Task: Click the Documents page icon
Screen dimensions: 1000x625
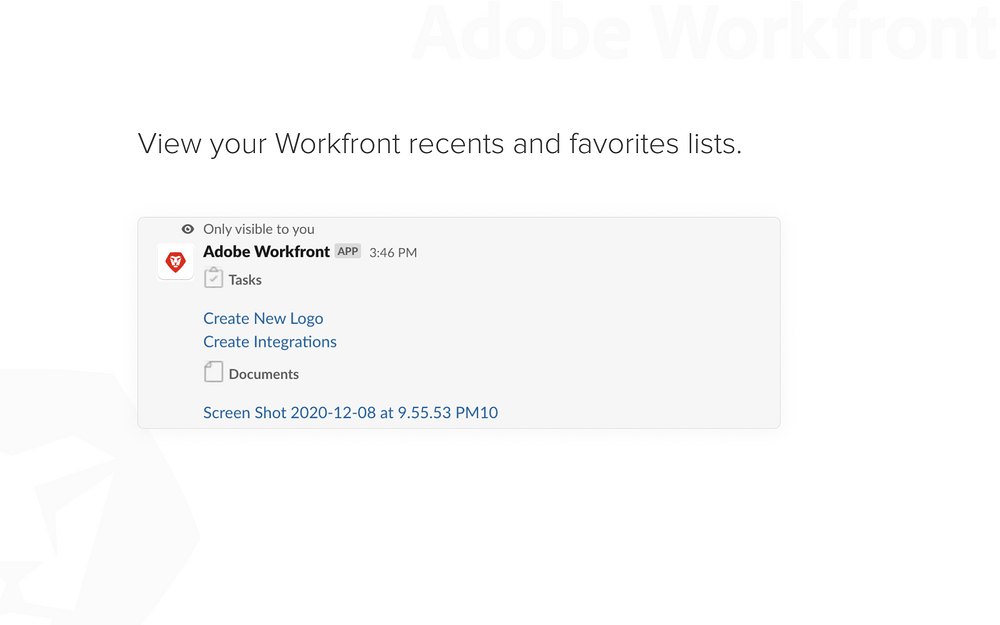Action: 214,372
